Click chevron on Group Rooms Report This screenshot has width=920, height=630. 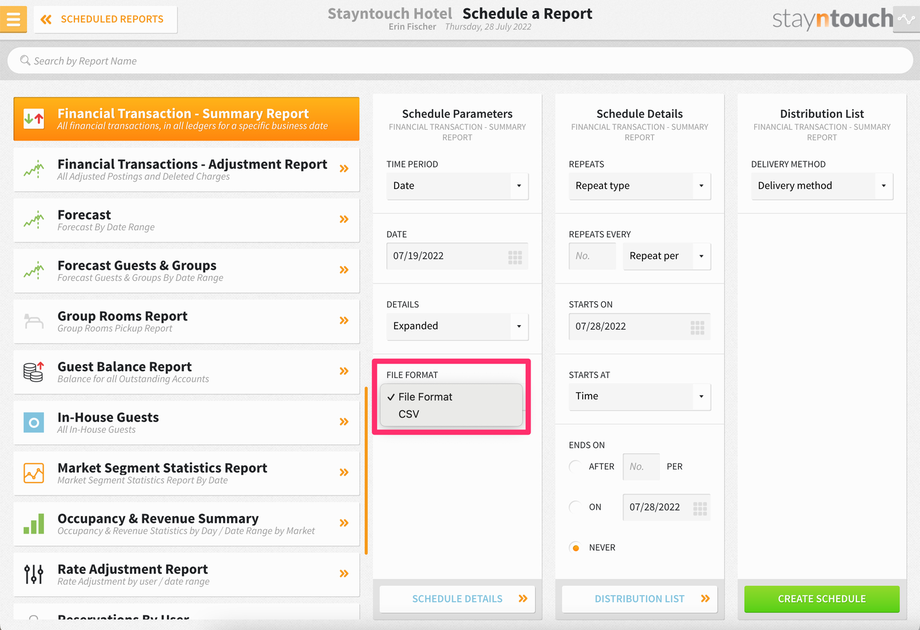pos(344,320)
